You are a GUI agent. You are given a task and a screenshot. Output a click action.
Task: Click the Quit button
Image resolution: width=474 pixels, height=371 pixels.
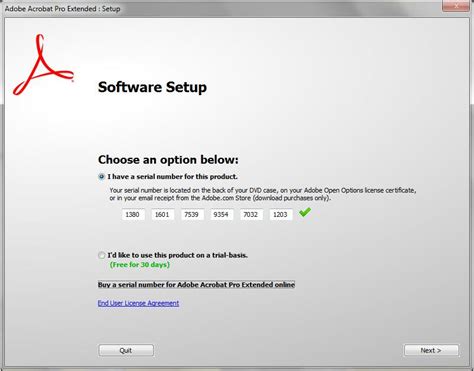pyautogui.click(x=126, y=350)
